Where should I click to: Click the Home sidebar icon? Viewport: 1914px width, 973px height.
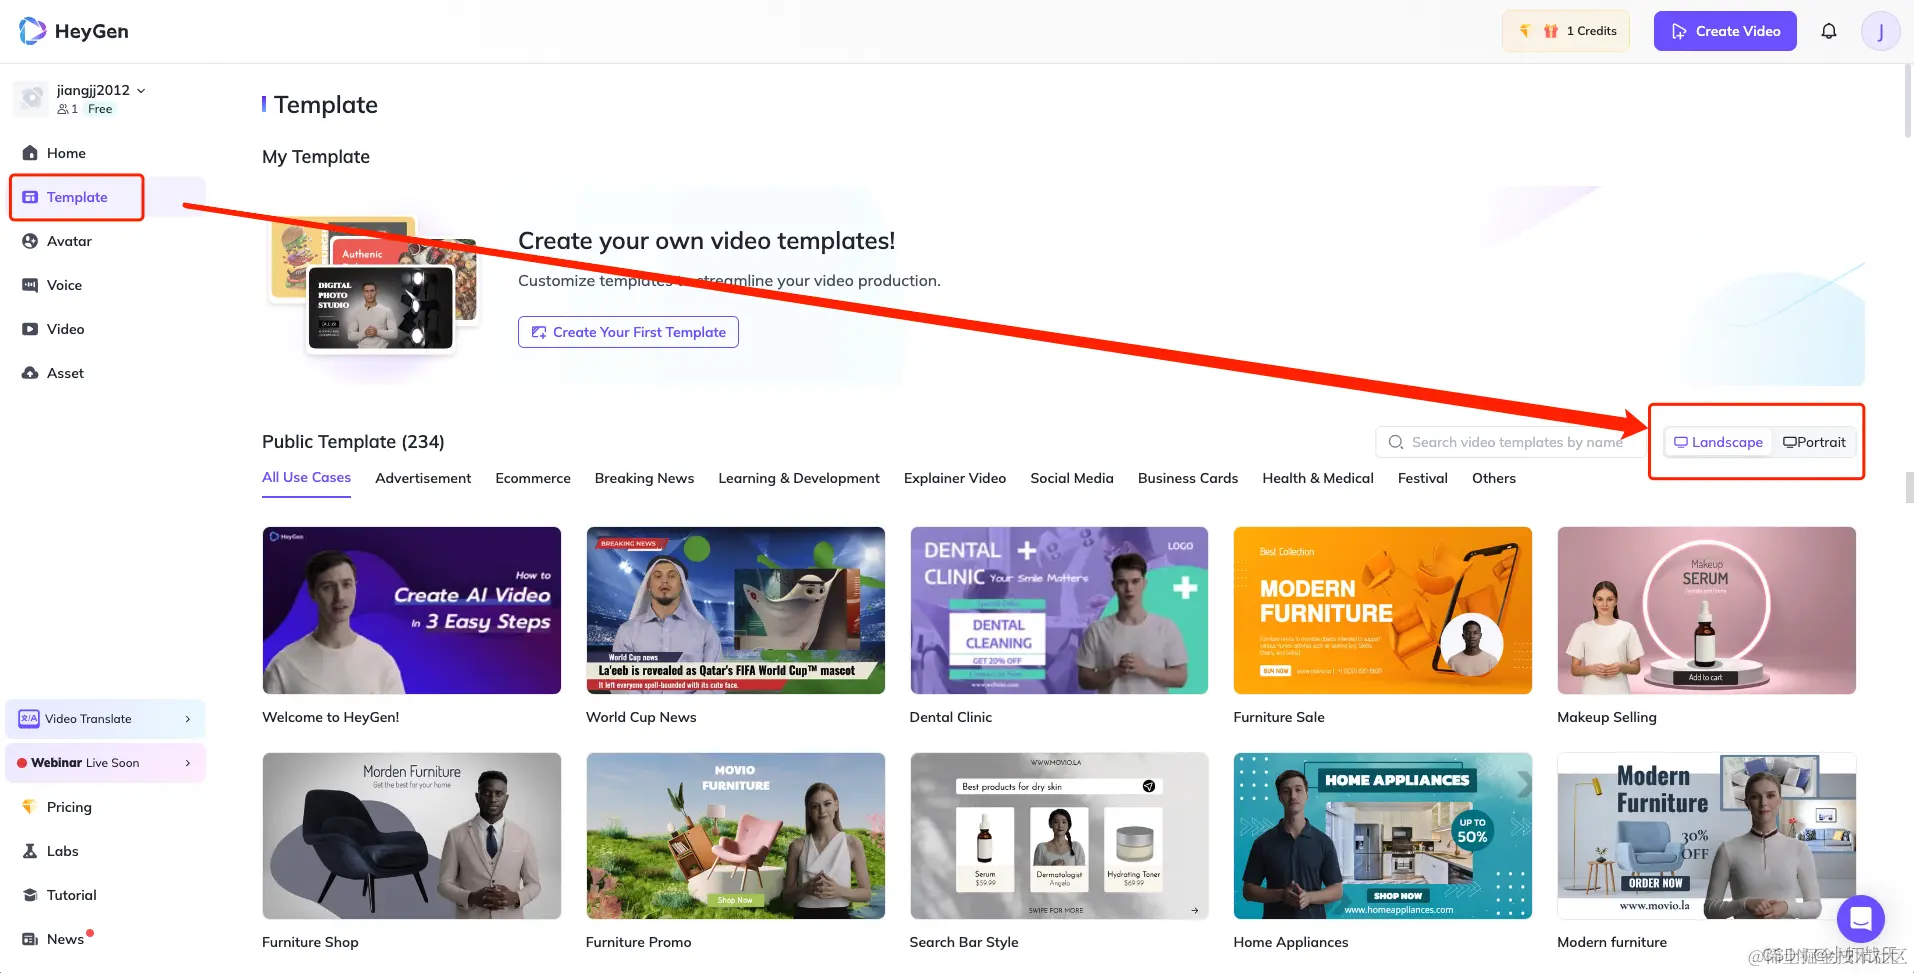tap(30, 153)
